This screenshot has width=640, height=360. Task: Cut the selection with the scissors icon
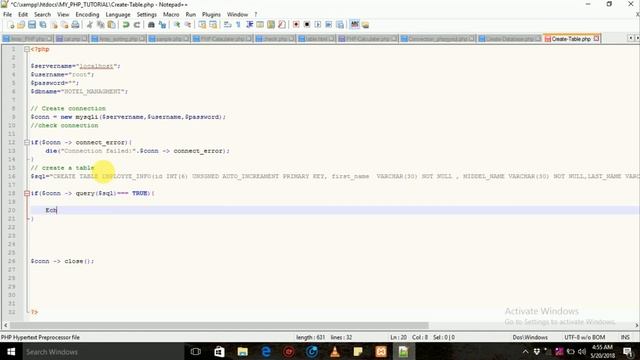point(89,25)
